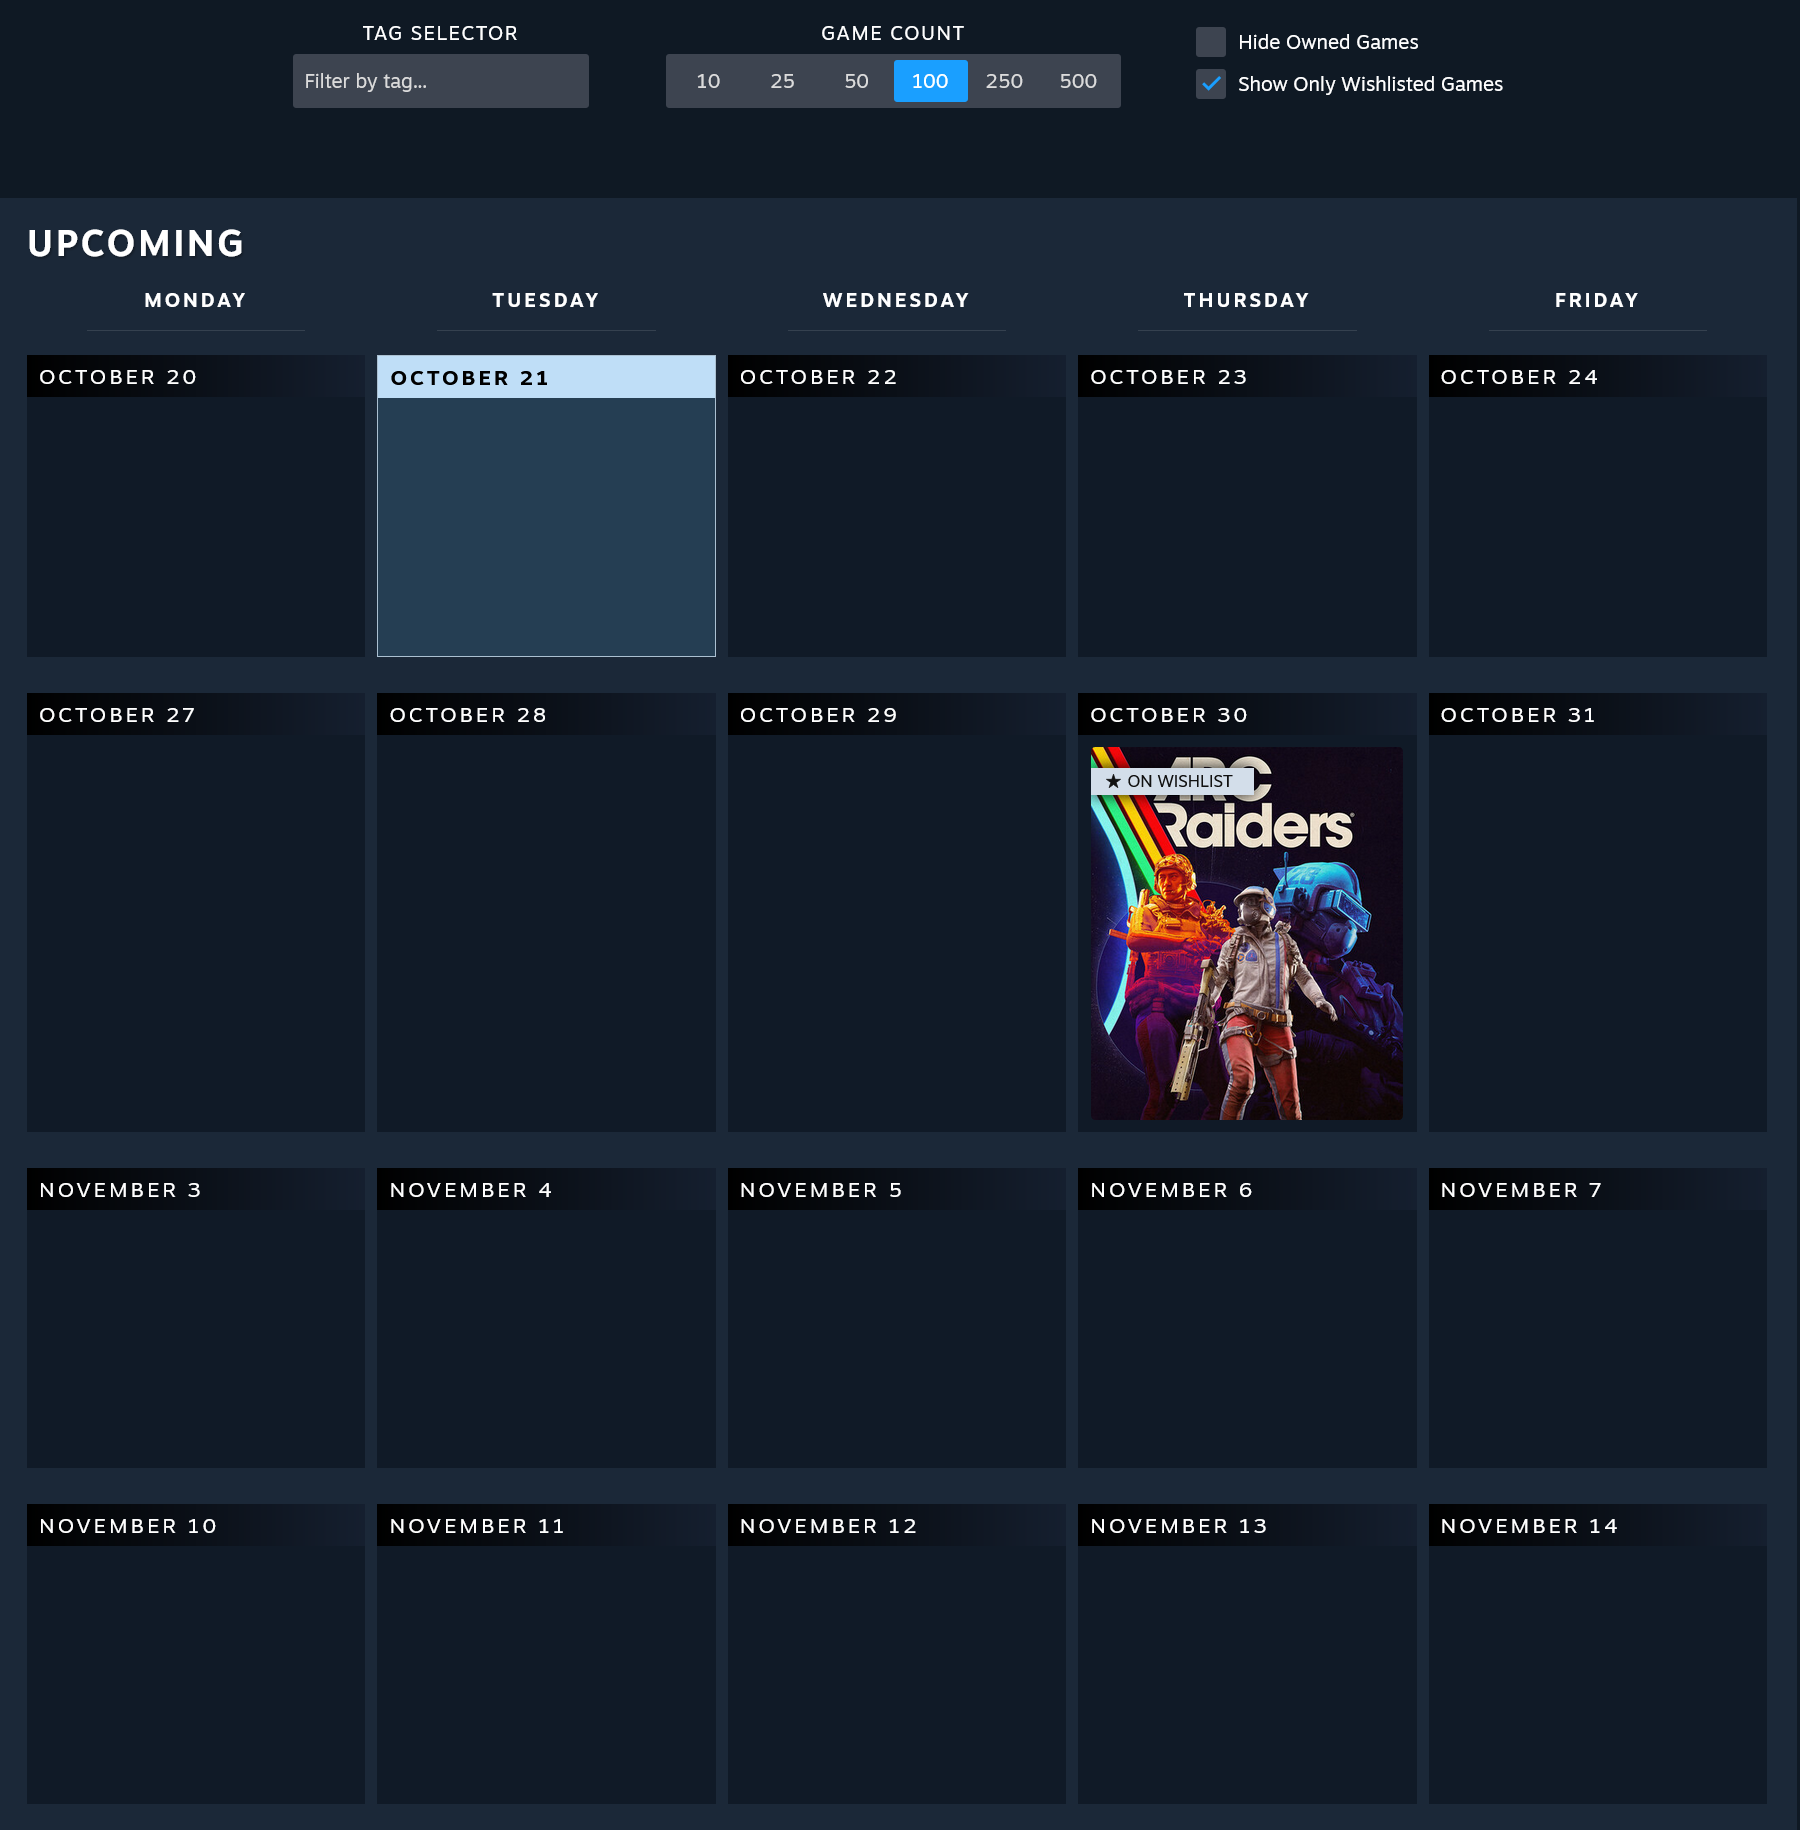The height and width of the screenshot is (1830, 1800).
Task: Select the November 6 calendar cell
Action: tap(1246, 1335)
